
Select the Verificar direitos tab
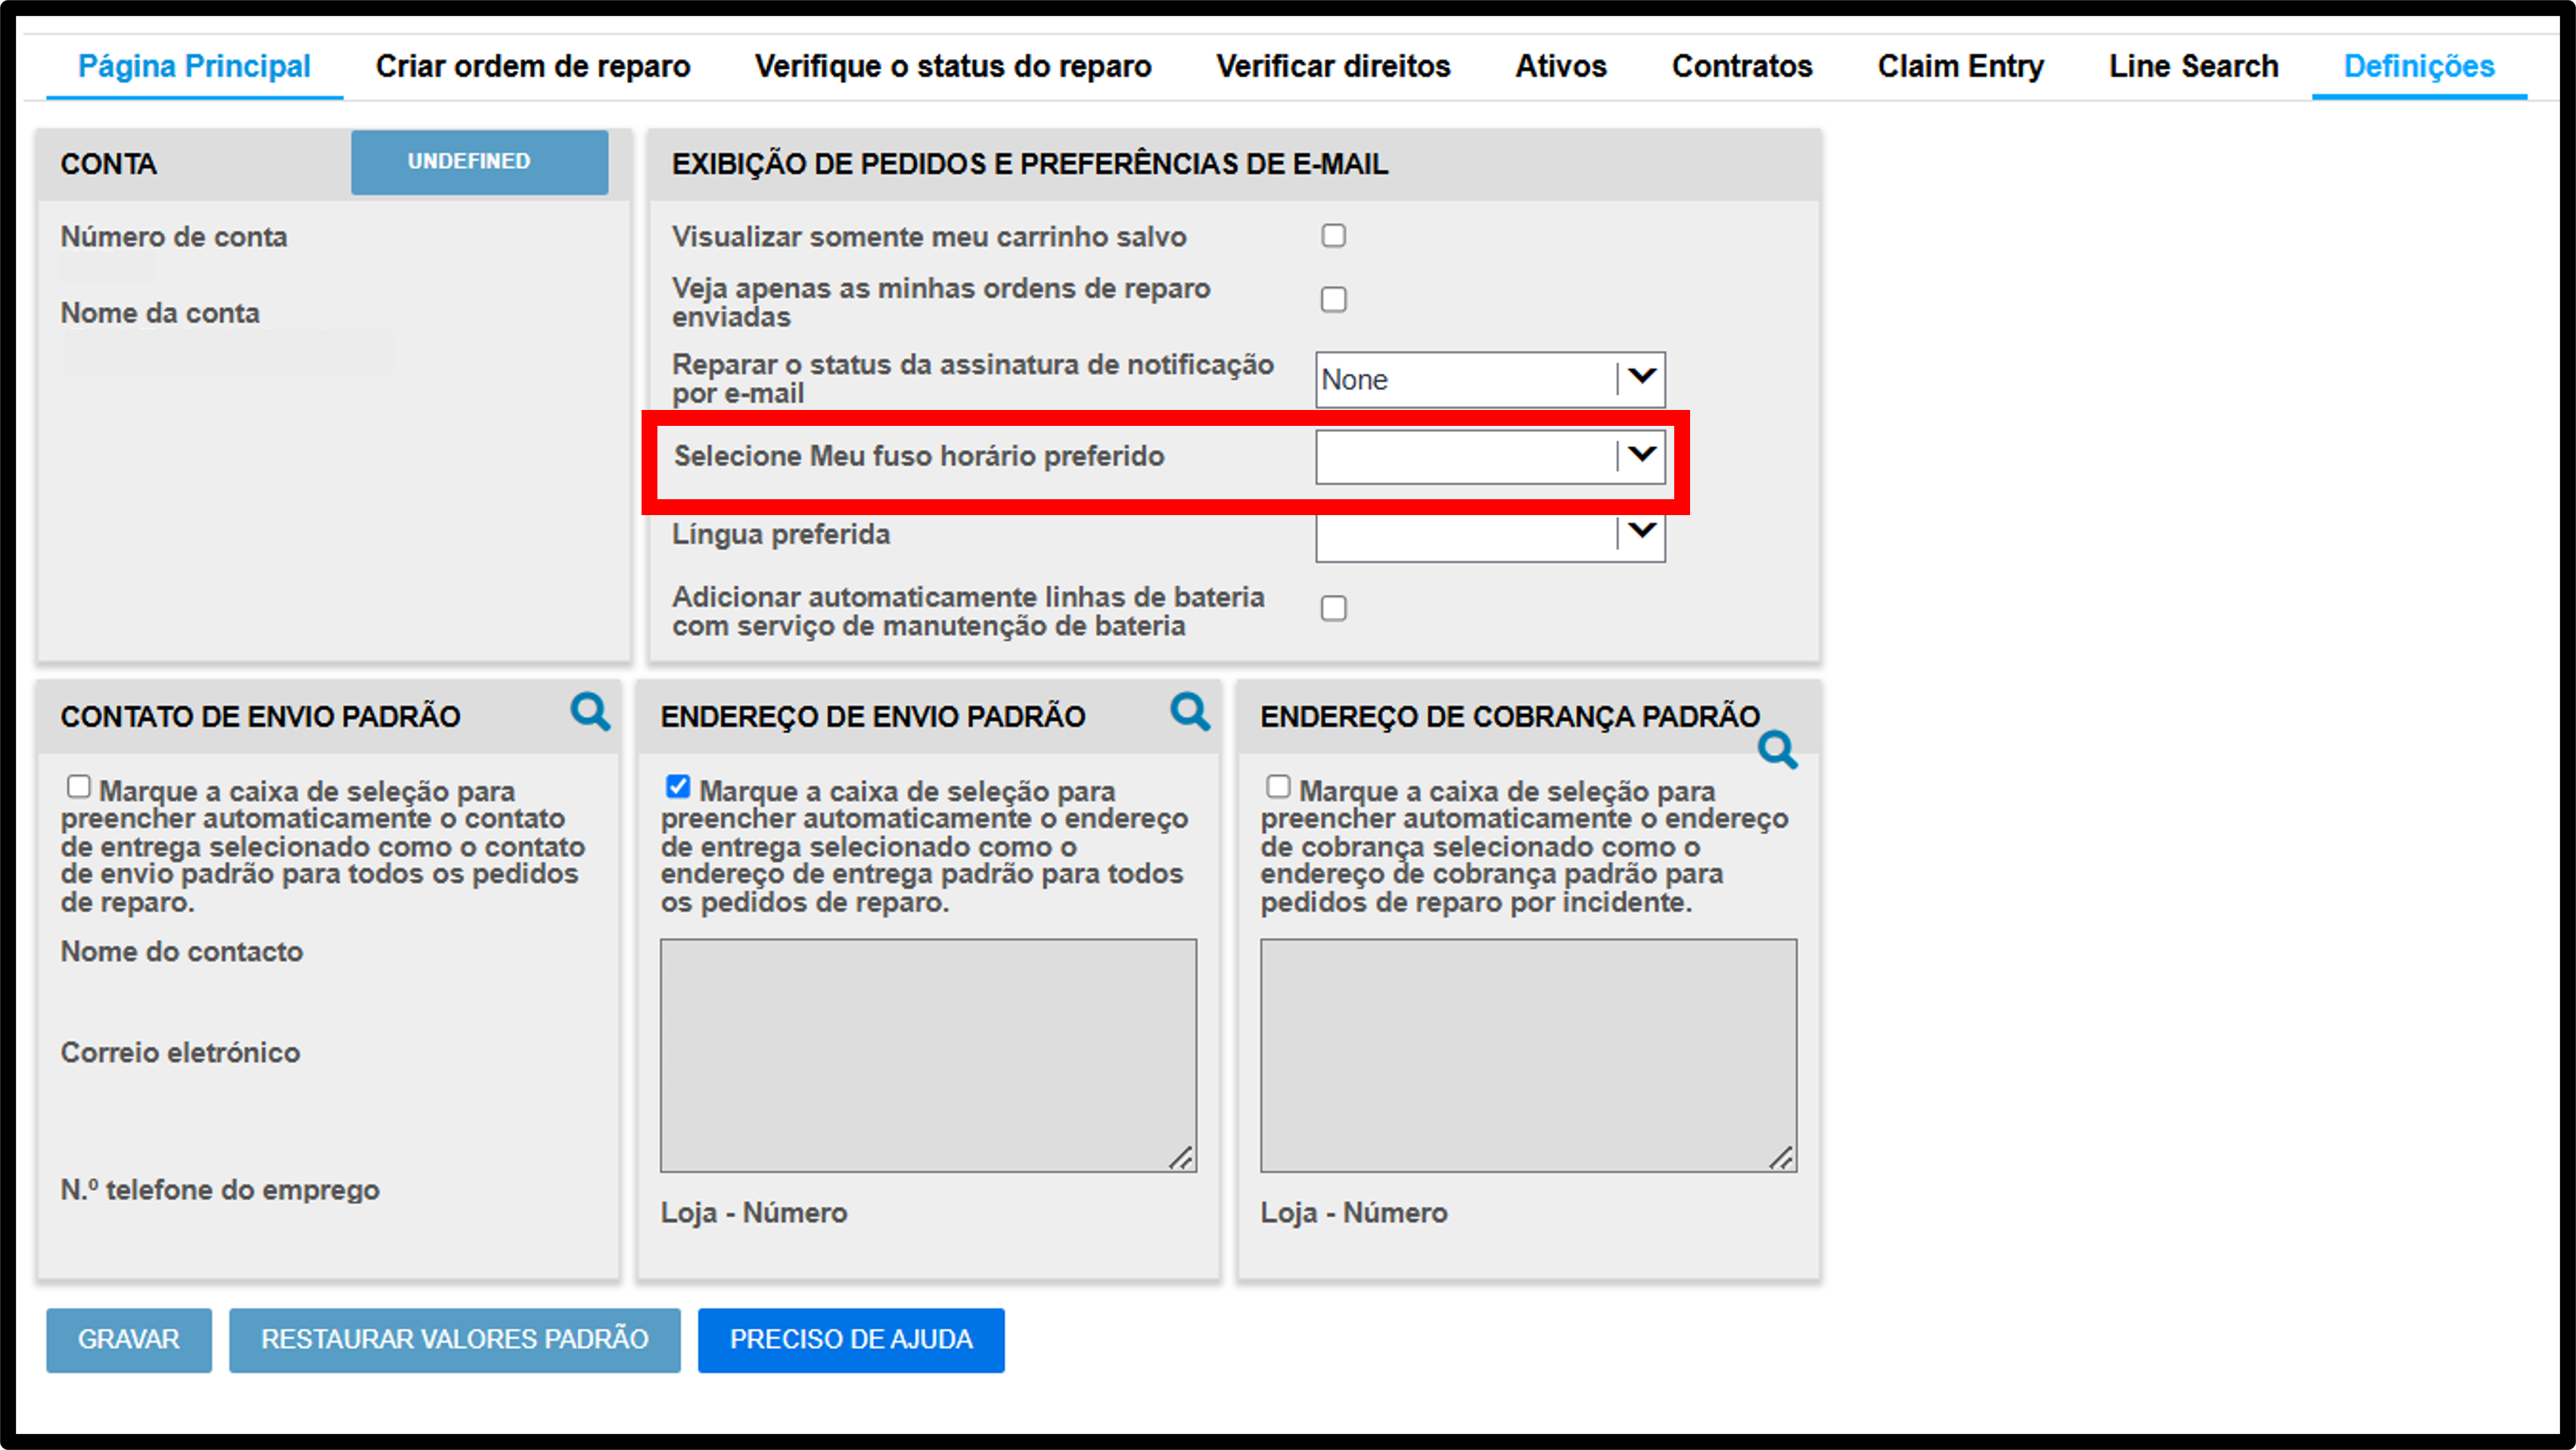[1333, 66]
